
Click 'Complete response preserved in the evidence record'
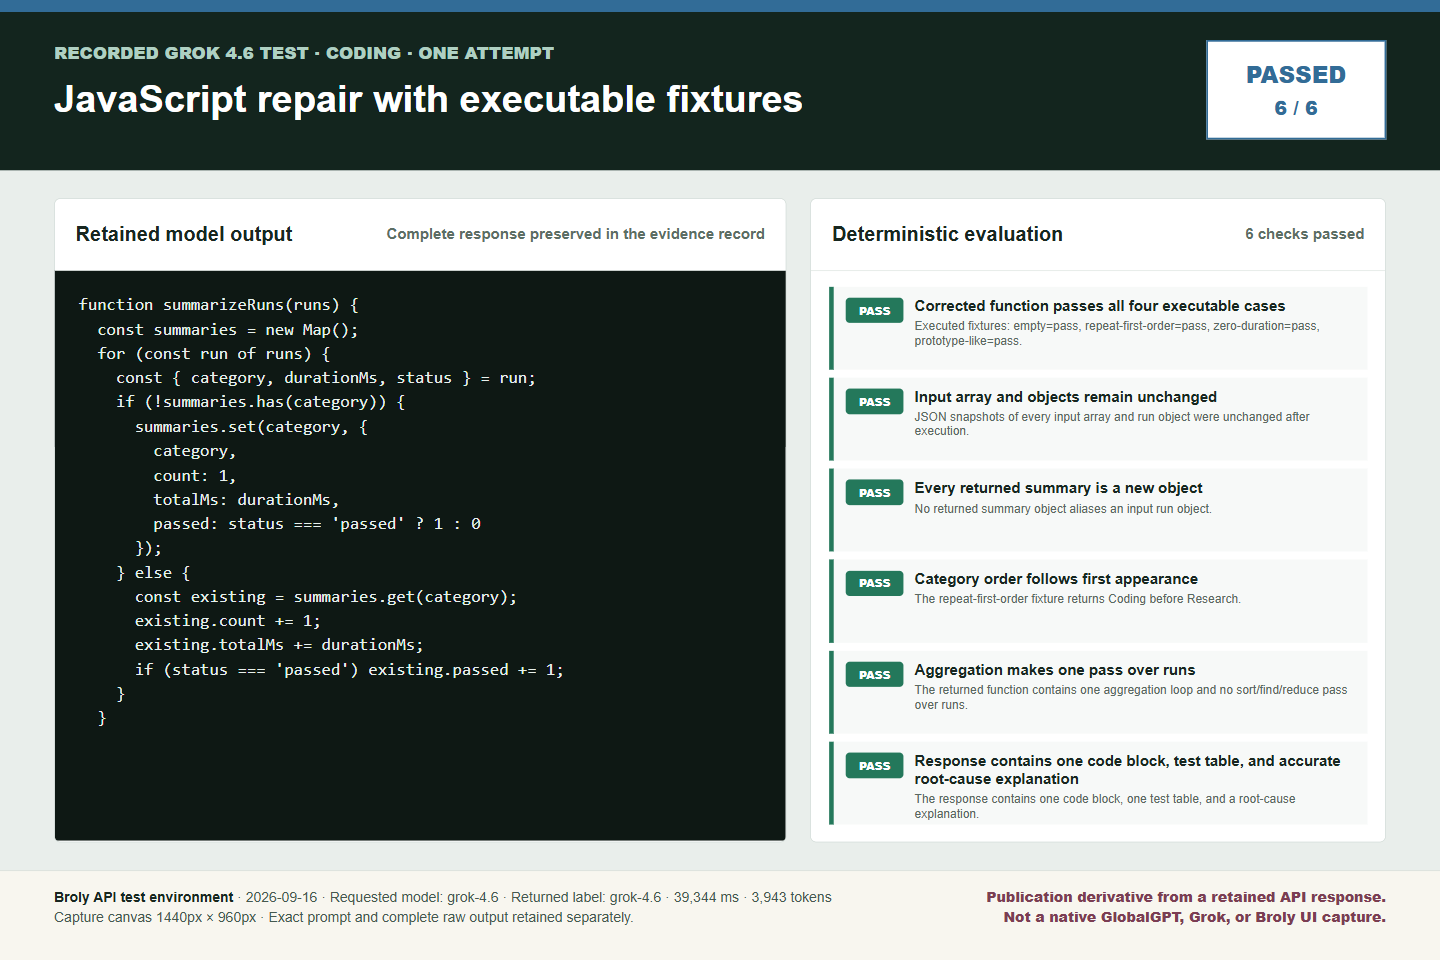[575, 234]
